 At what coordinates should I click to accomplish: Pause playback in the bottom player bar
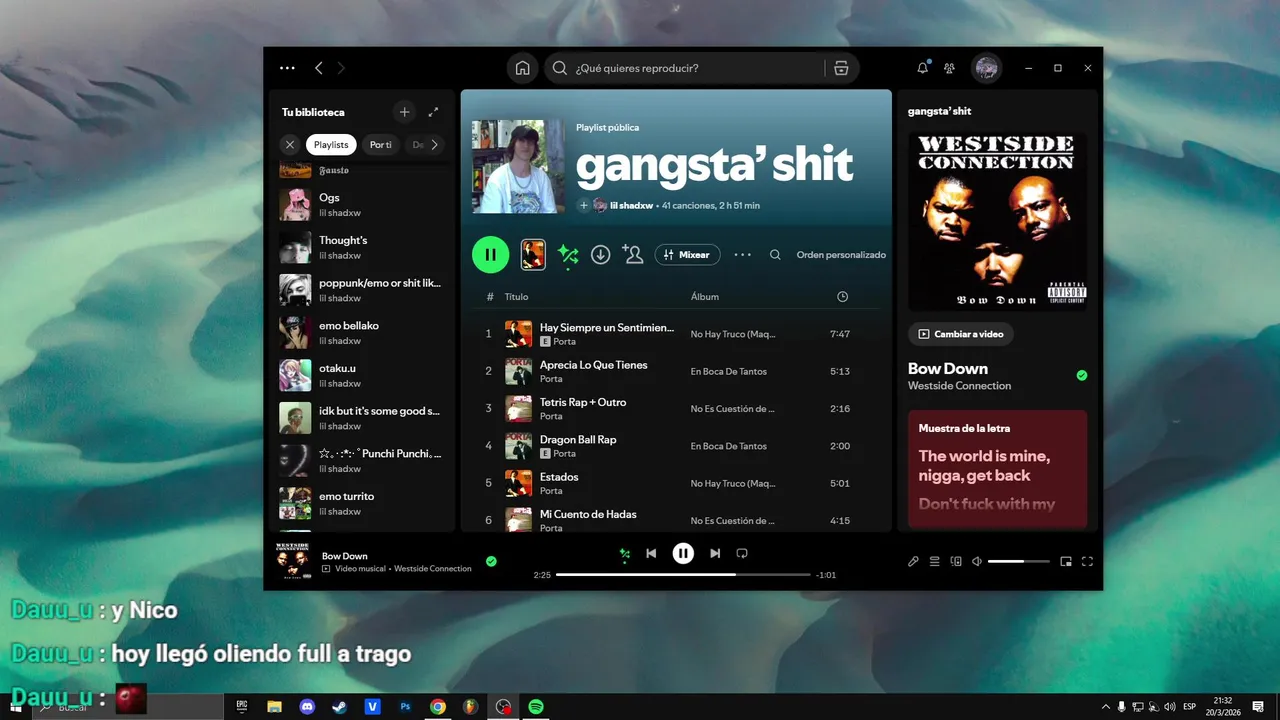(x=683, y=553)
